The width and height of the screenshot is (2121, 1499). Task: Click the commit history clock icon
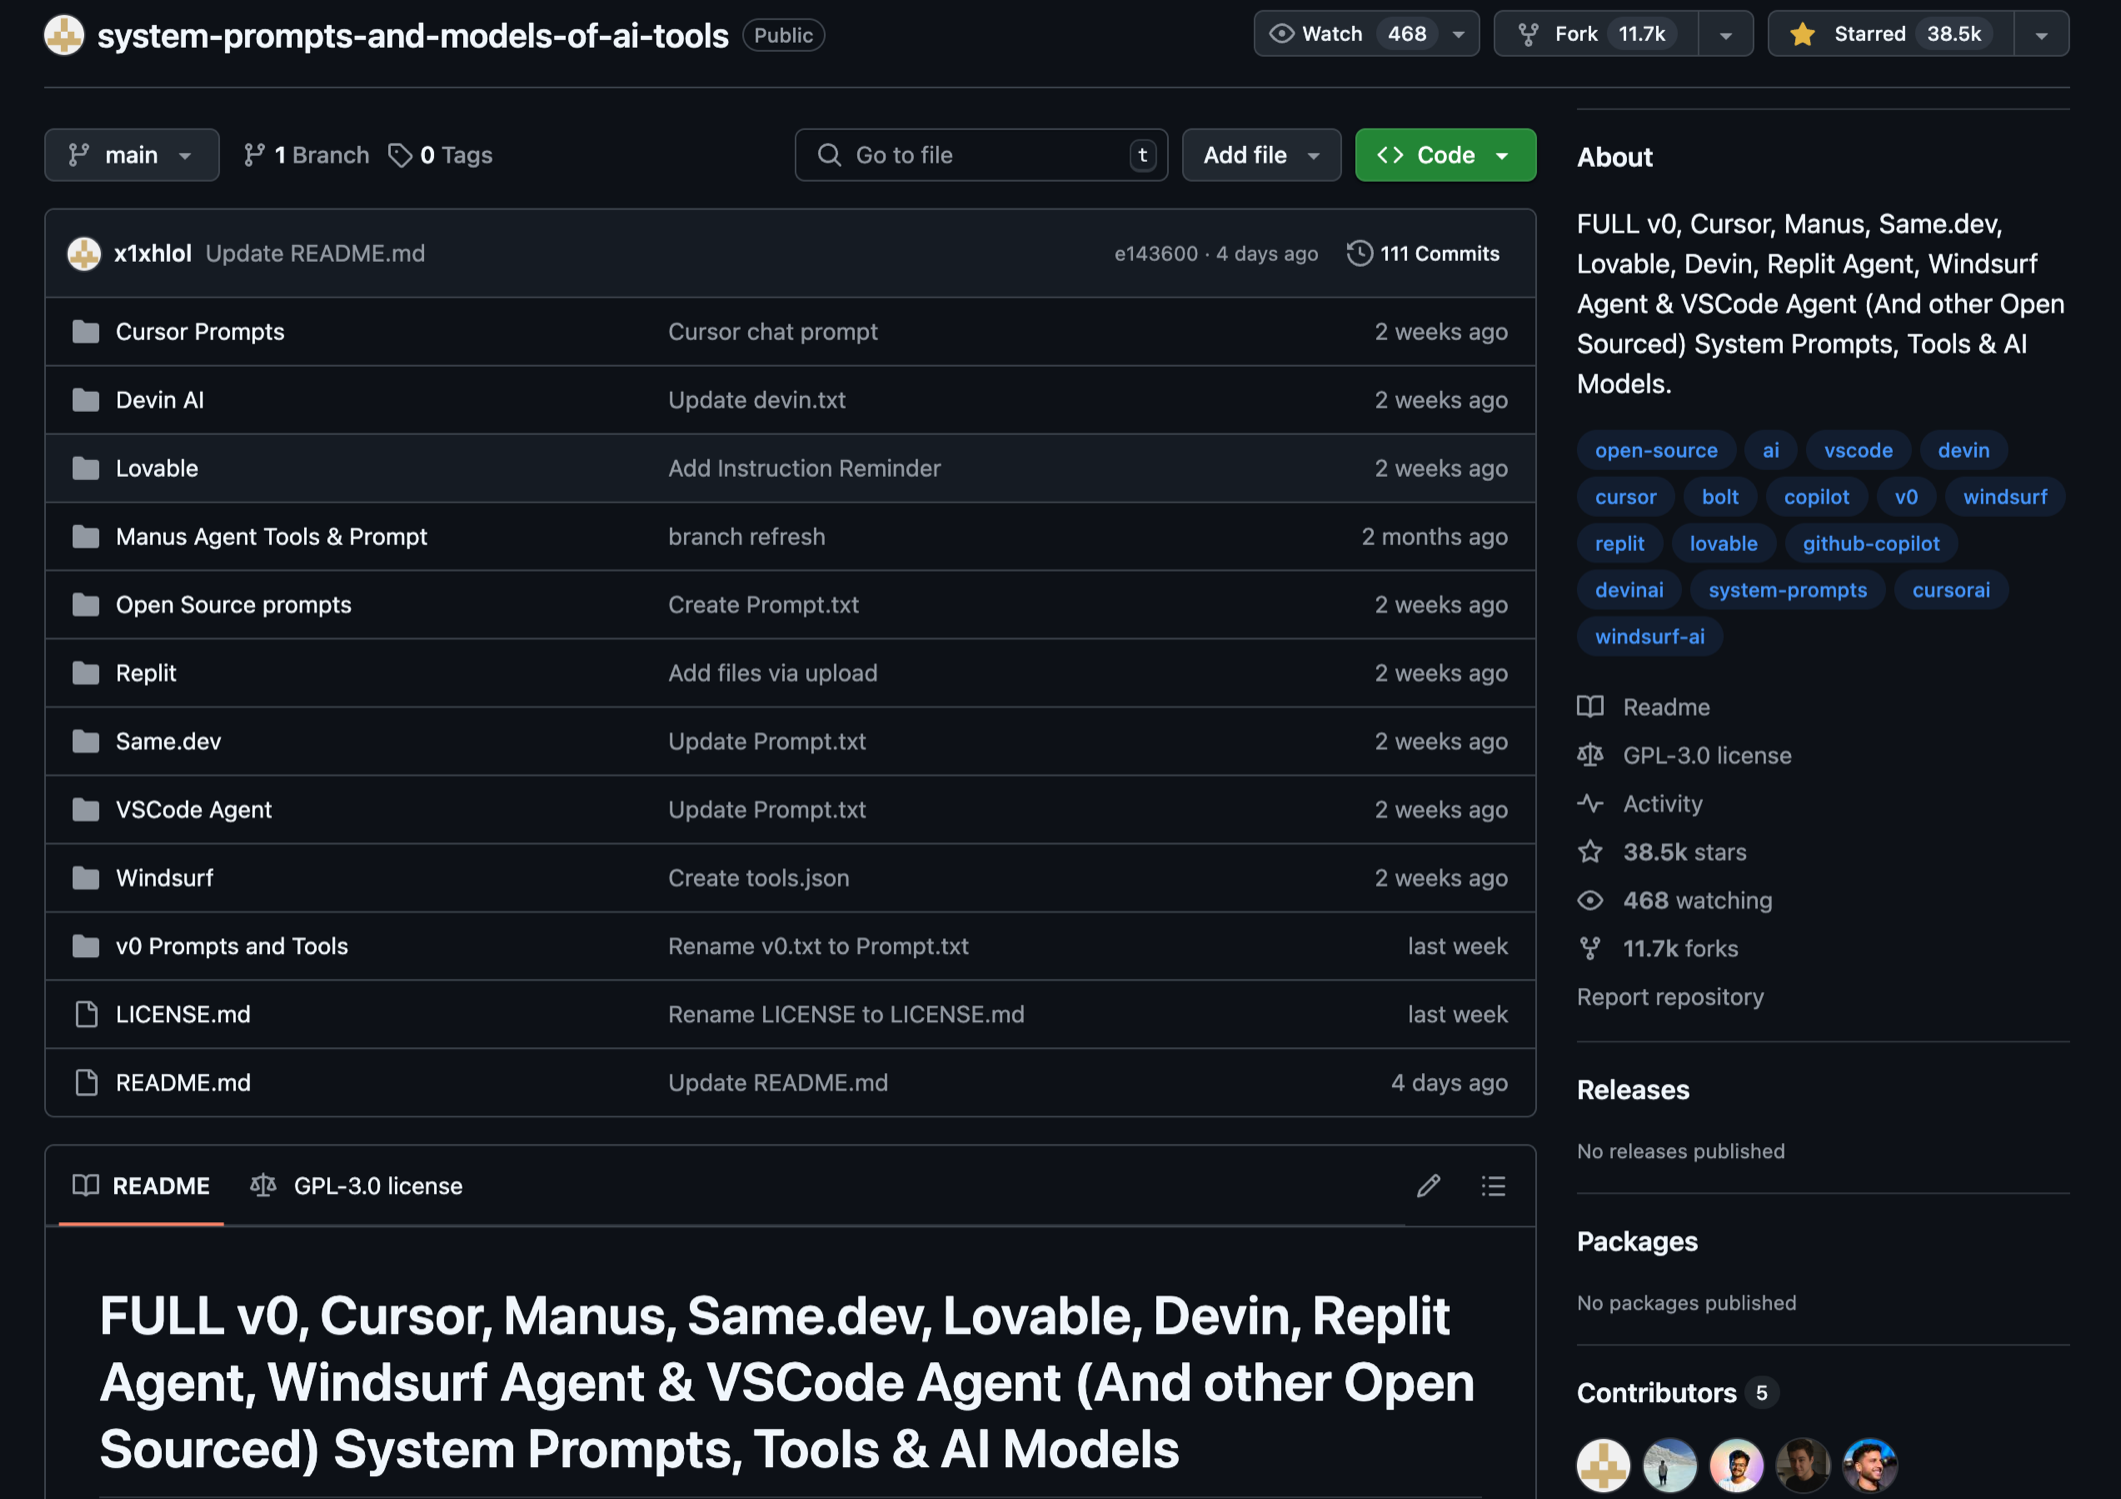click(1359, 253)
